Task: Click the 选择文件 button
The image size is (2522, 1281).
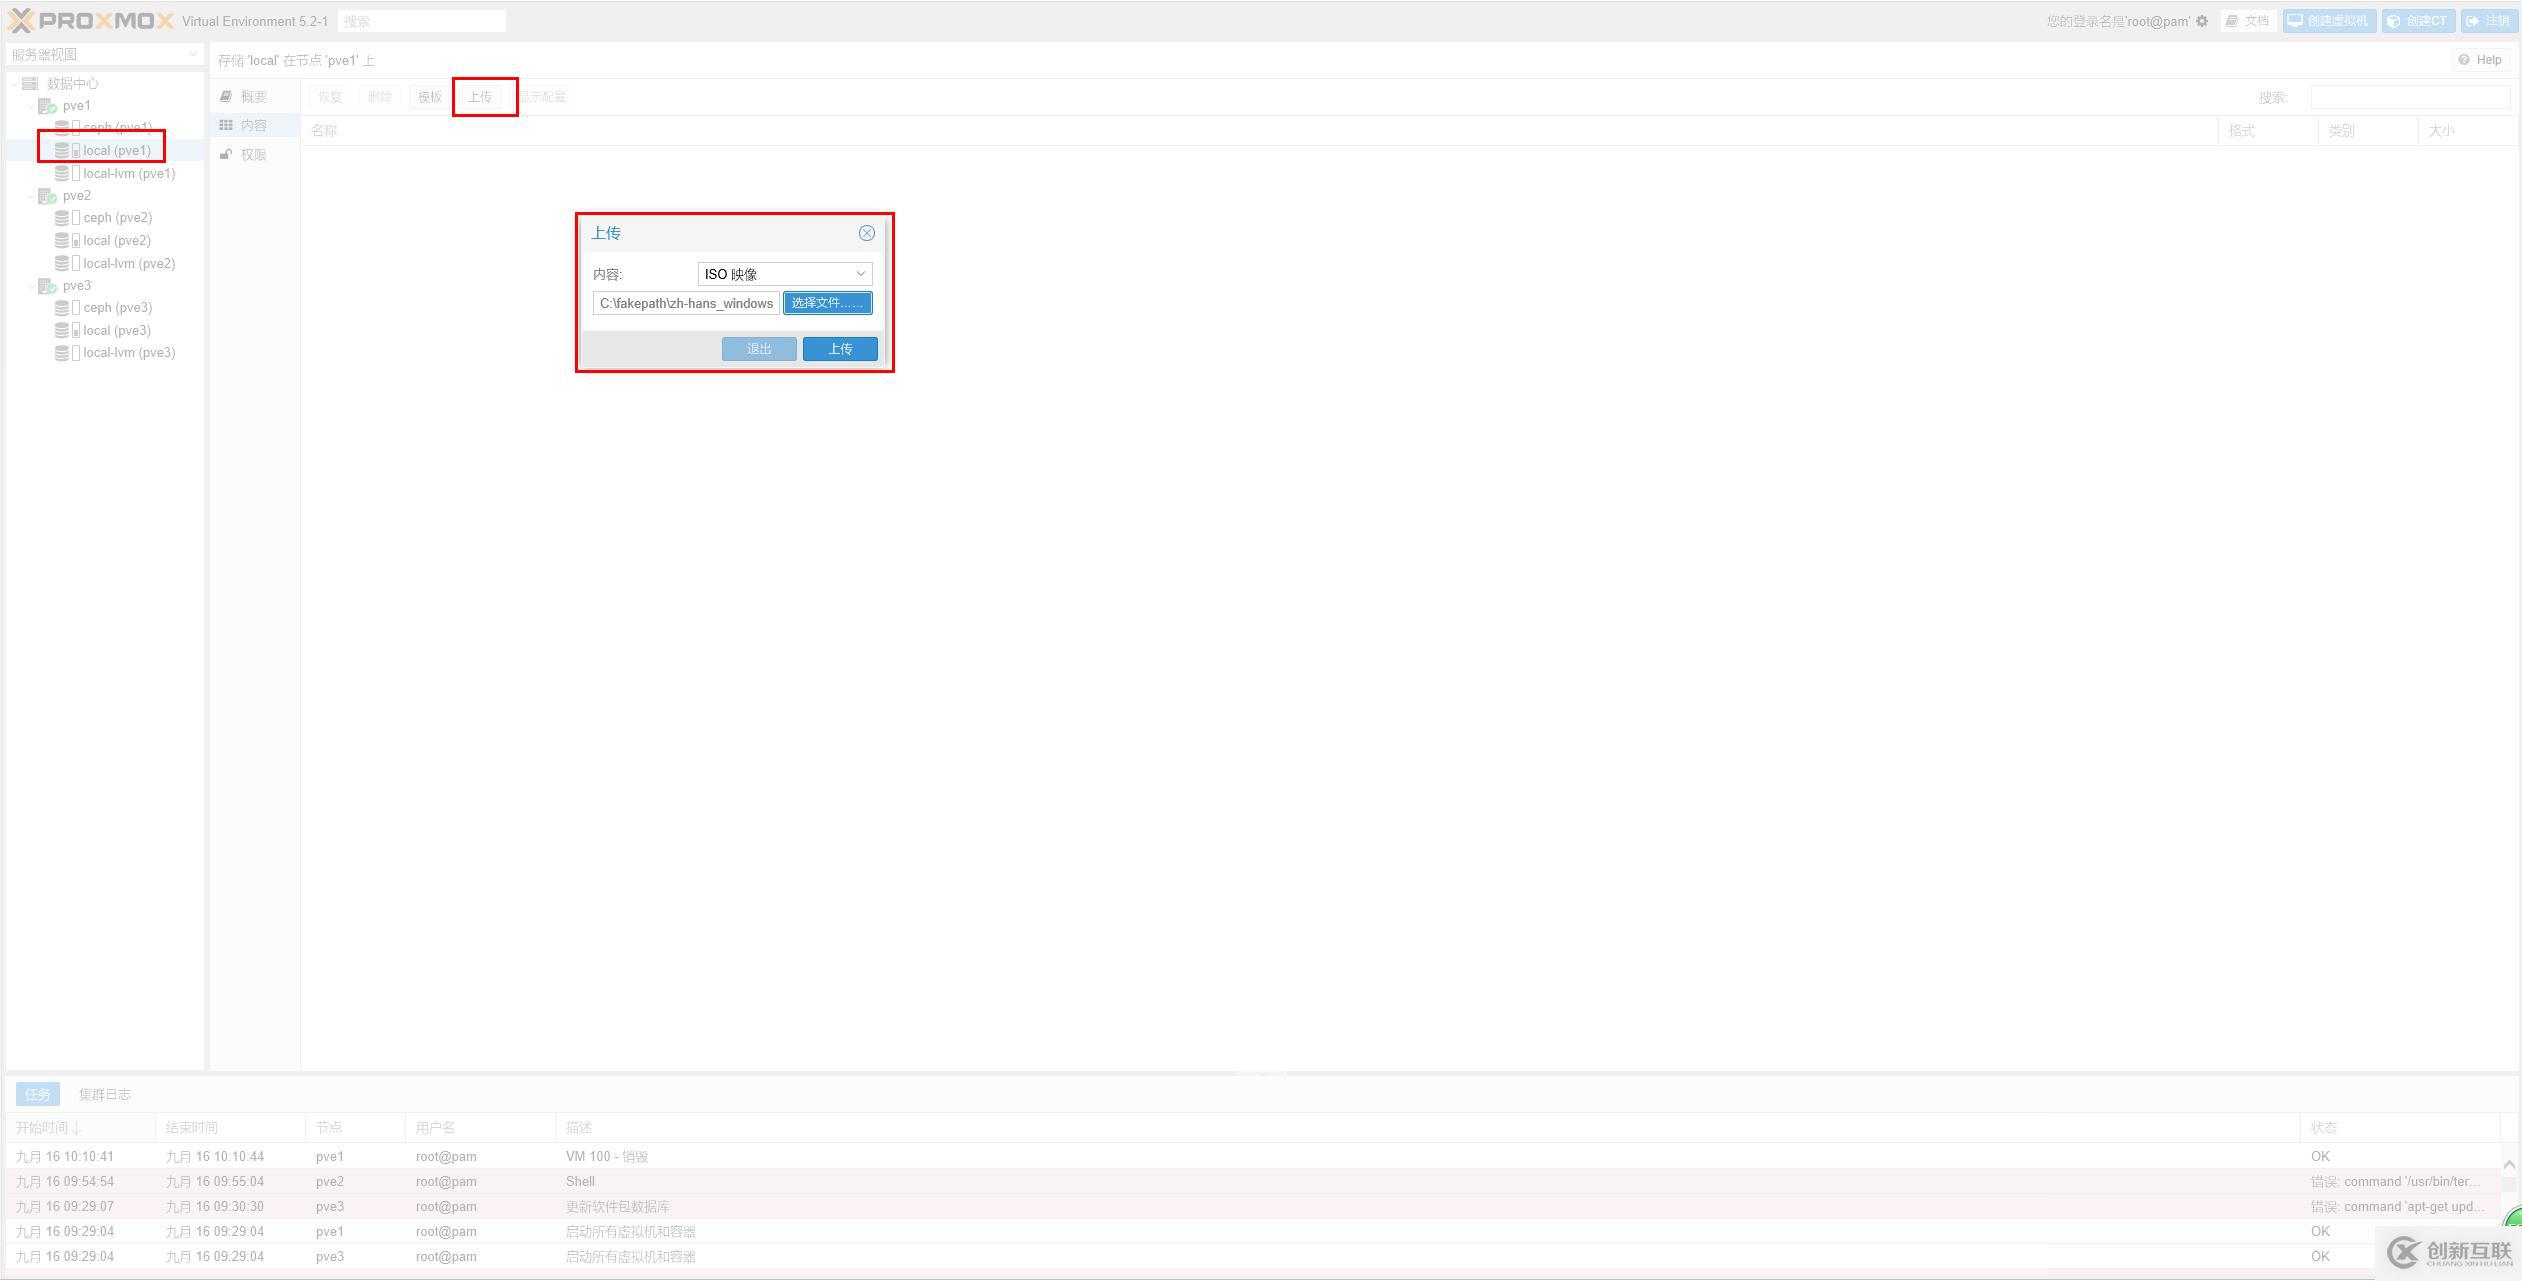Action: [x=827, y=303]
